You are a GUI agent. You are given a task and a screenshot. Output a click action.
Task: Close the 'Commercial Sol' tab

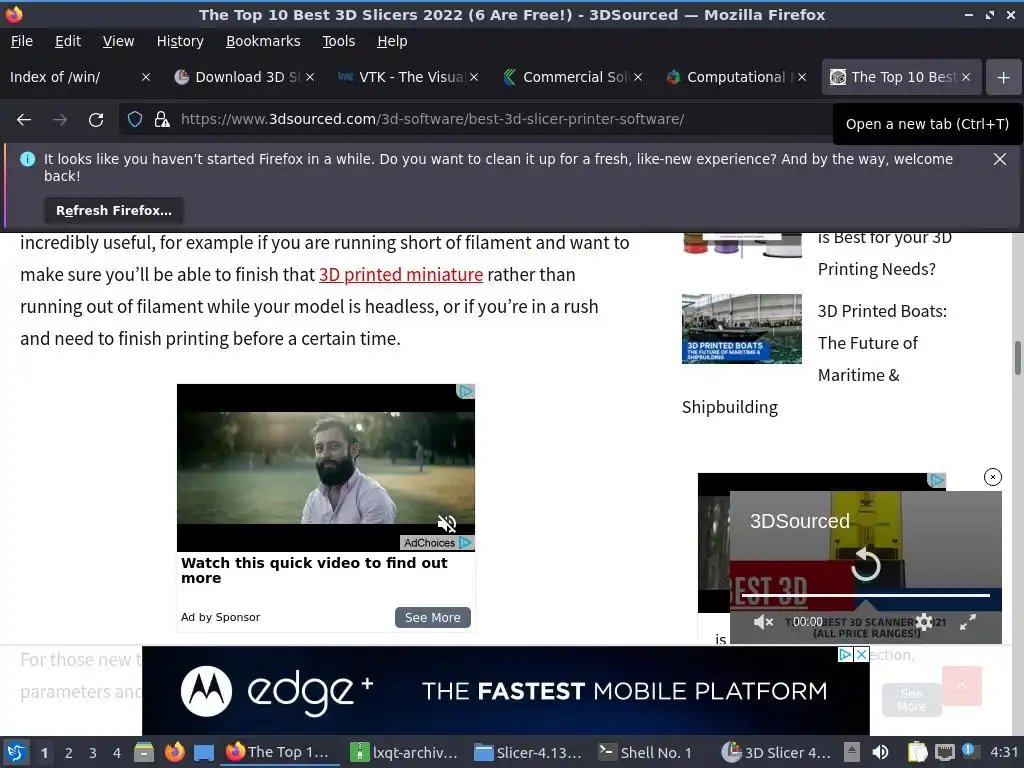(x=638, y=77)
